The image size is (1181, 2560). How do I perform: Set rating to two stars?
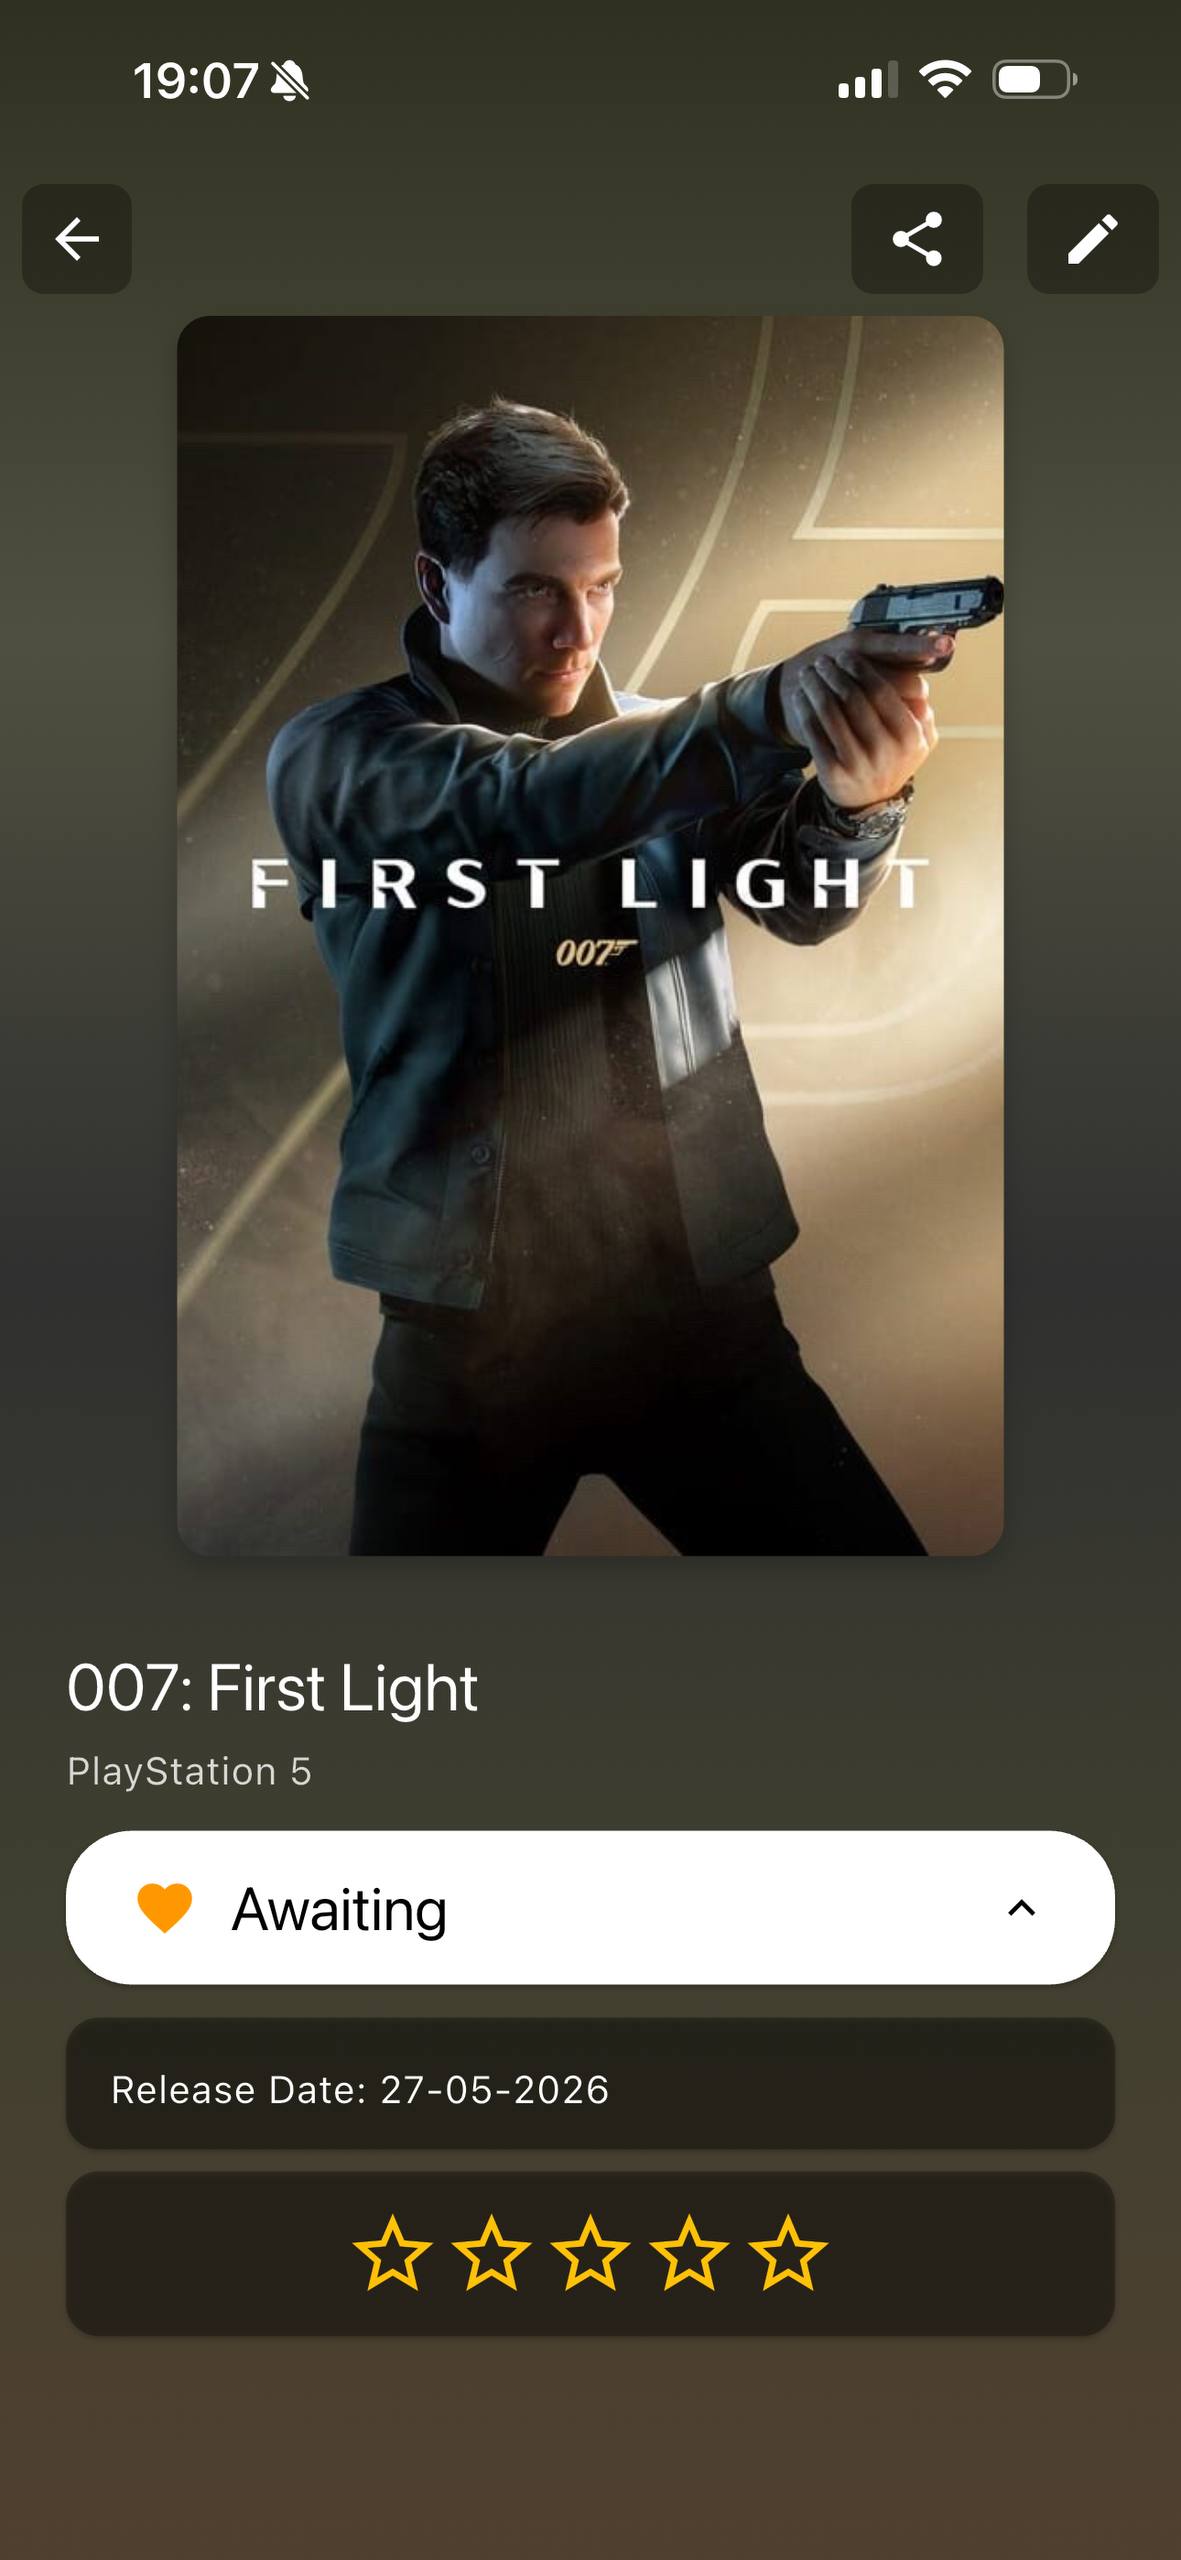coord(491,2253)
